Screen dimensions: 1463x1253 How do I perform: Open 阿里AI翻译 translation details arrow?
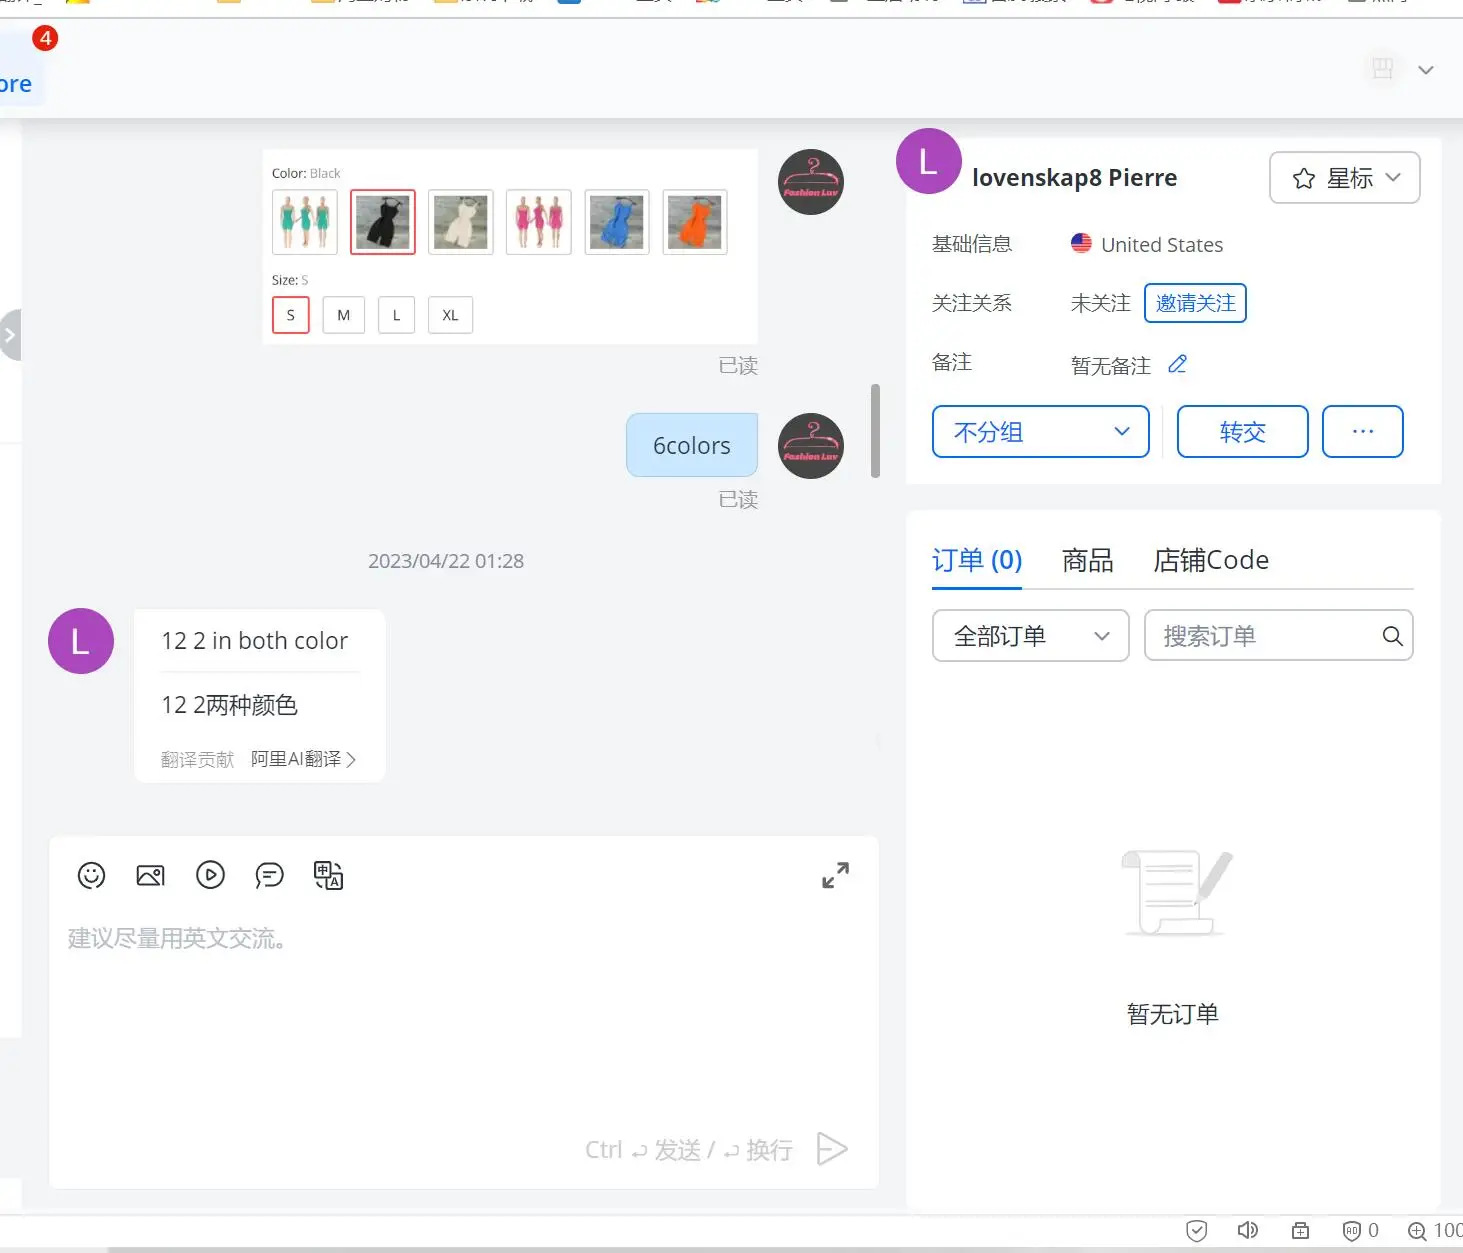[x=350, y=760]
